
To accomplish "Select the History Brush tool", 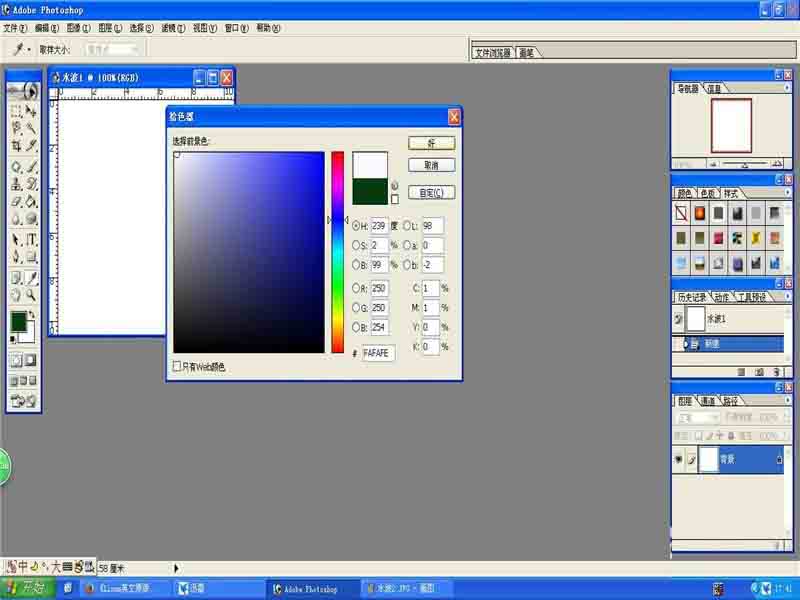I will tap(31, 184).
